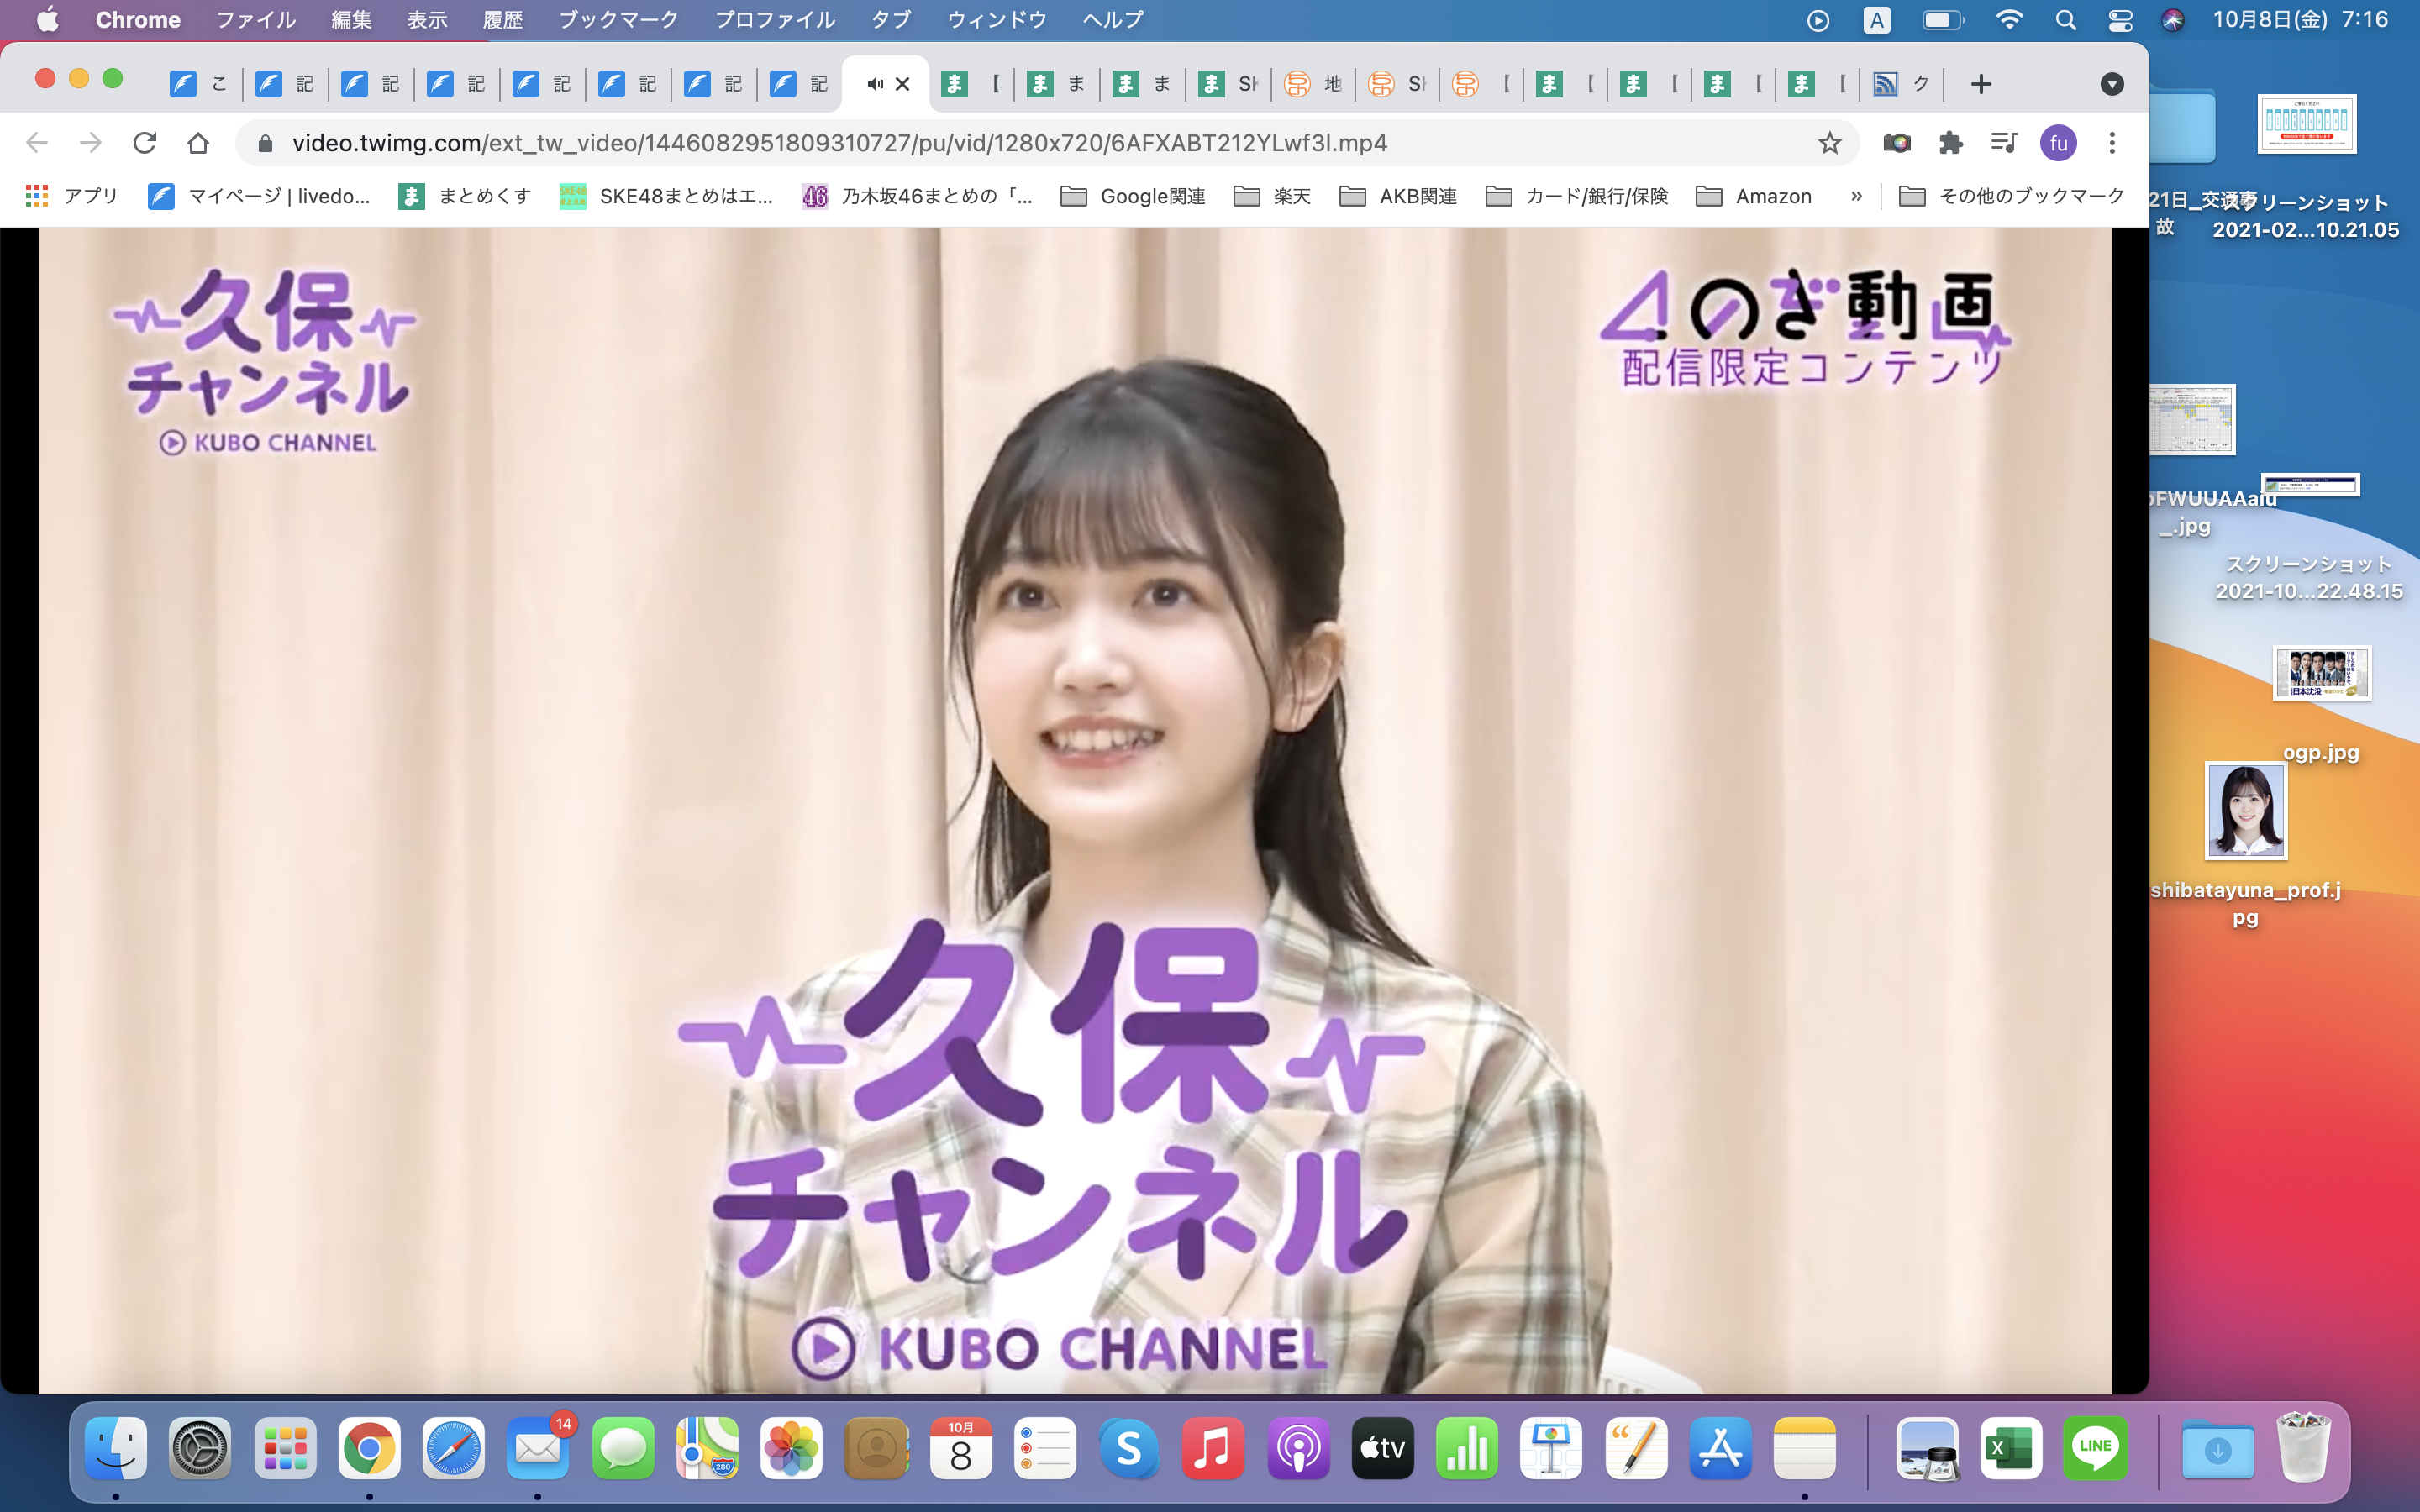Open the 表示 menu

427,20
